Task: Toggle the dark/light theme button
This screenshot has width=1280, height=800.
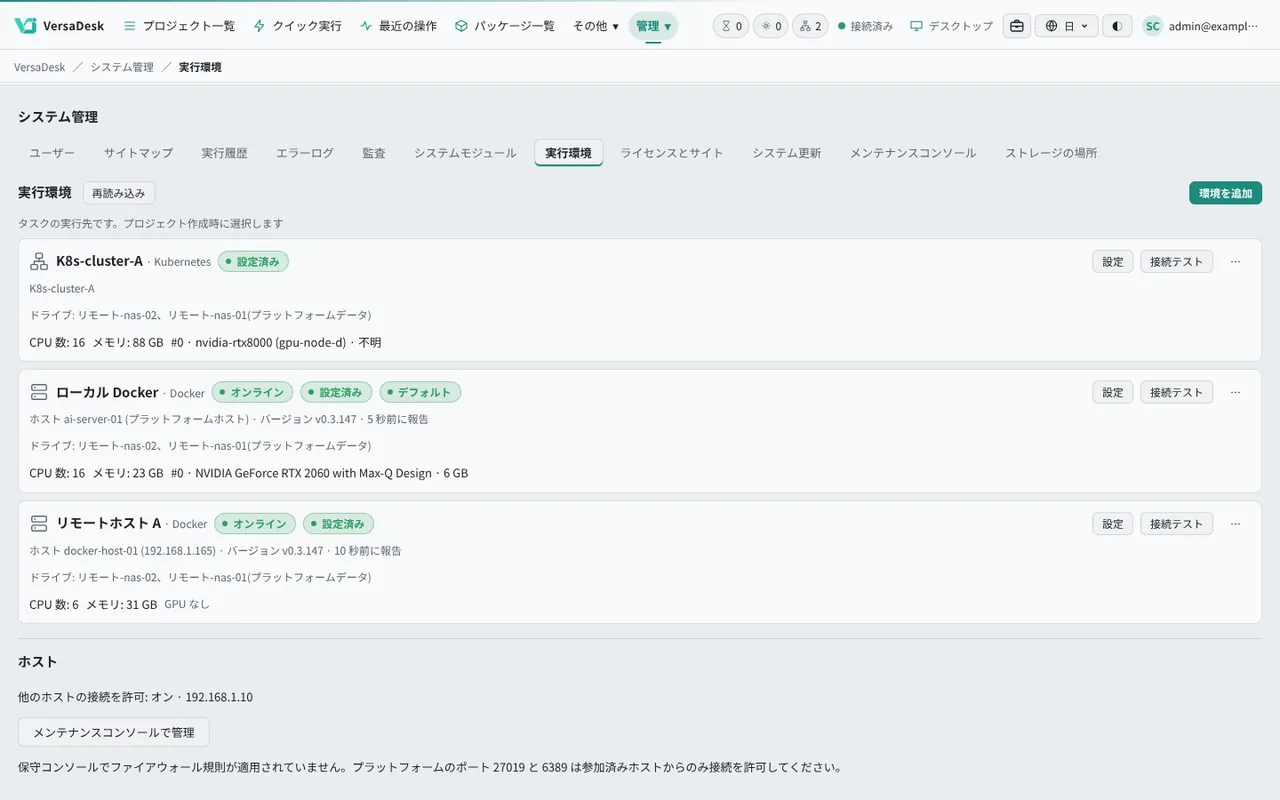Action: coord(1117,26)
